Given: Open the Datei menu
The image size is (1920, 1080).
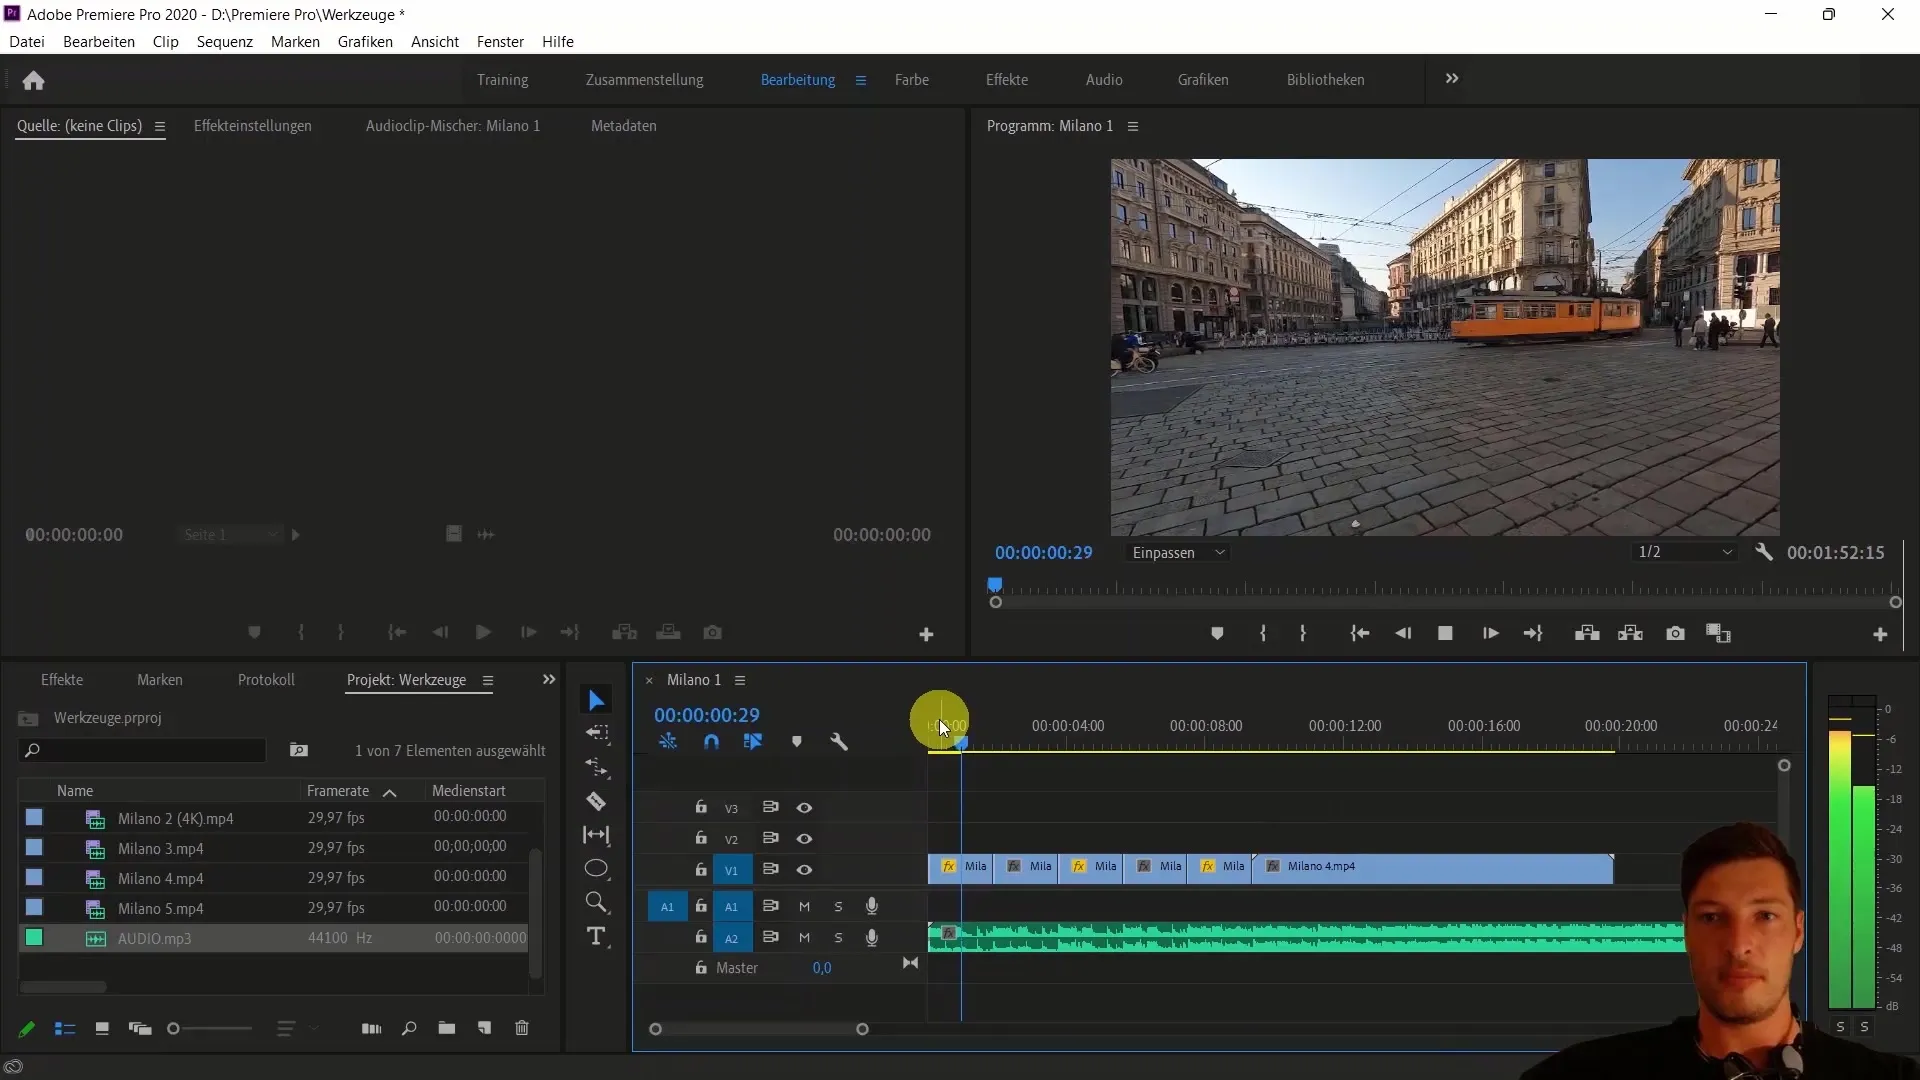Looking at the screenshot, I should (x=27, y=42).
